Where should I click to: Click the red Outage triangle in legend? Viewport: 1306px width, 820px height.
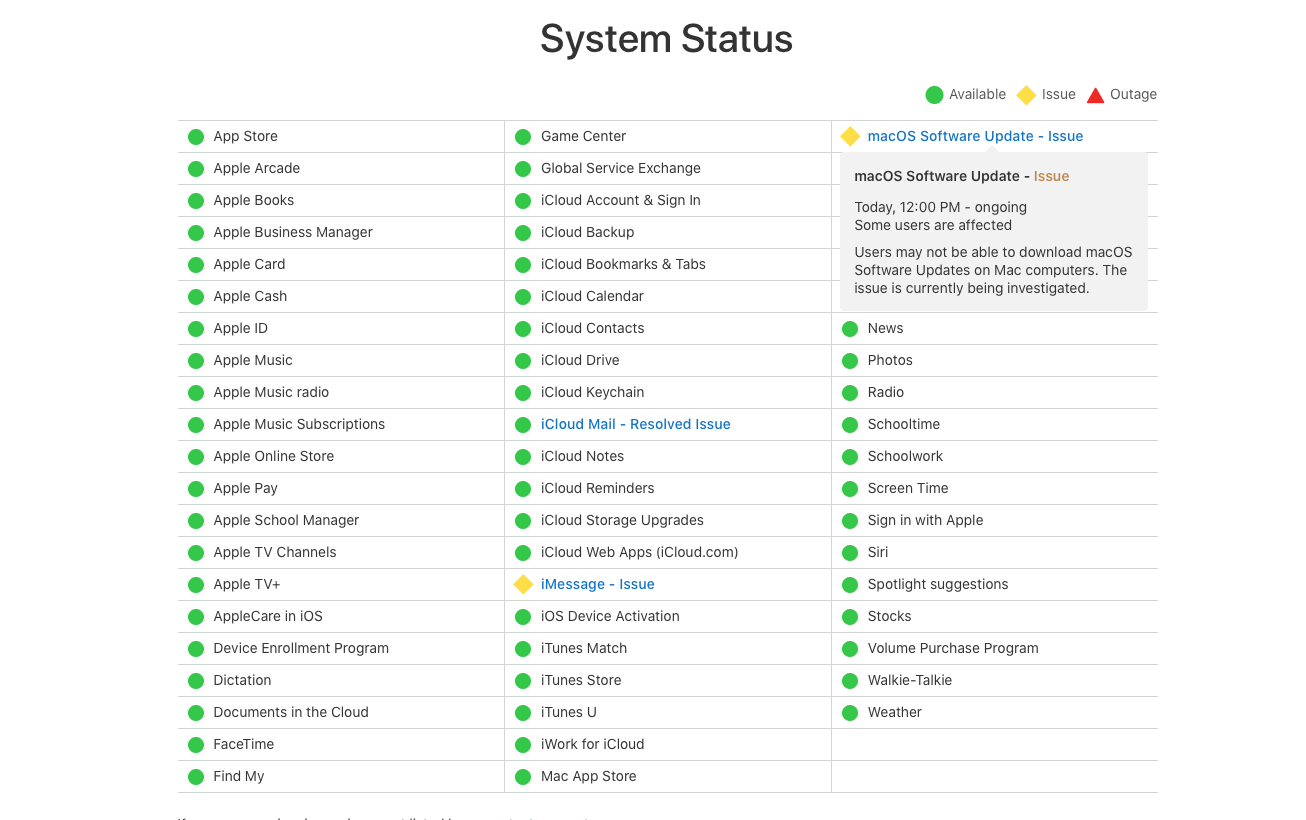1095,95
